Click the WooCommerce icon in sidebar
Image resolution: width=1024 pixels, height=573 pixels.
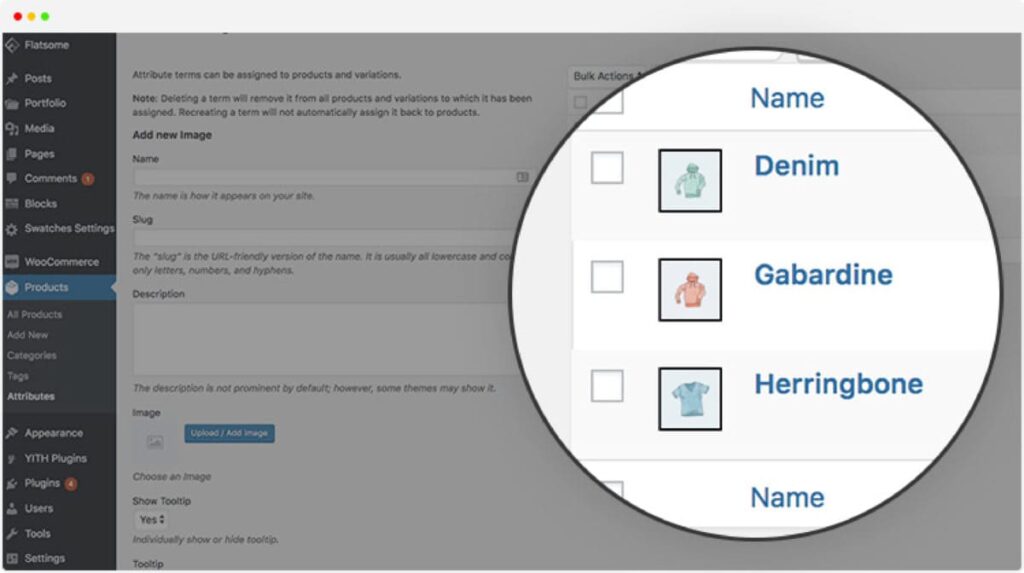point(12,262)
